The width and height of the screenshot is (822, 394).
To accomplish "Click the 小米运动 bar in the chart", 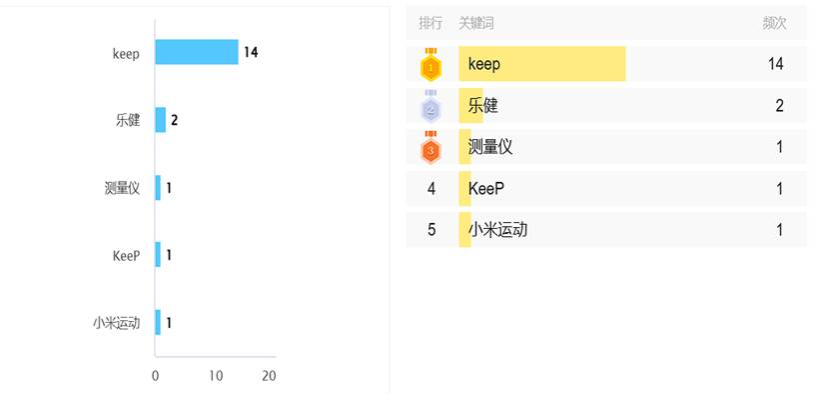I will [158, 322].
